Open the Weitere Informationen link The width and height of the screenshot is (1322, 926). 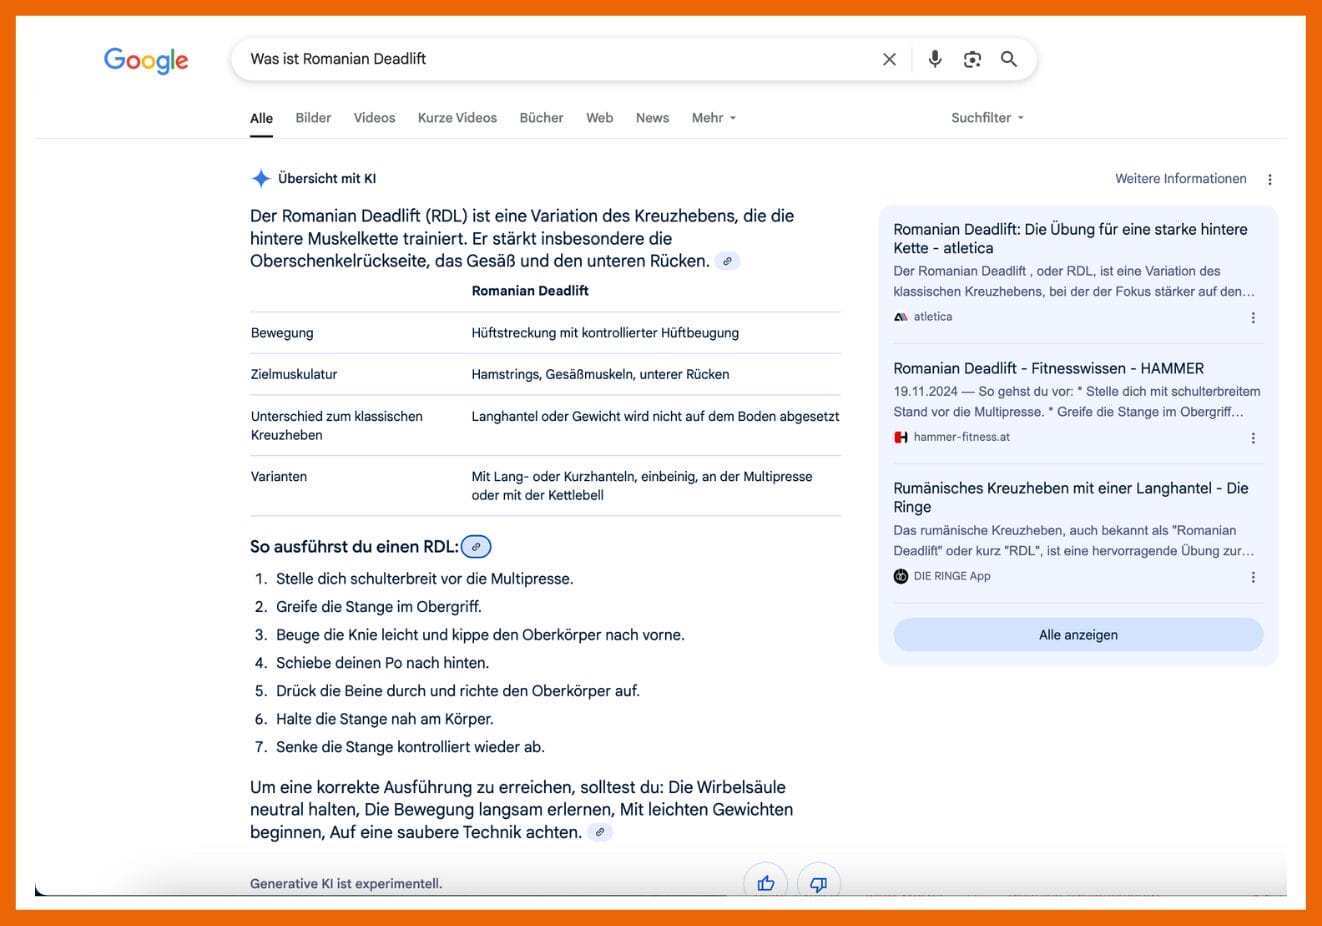coord(1180,178)
